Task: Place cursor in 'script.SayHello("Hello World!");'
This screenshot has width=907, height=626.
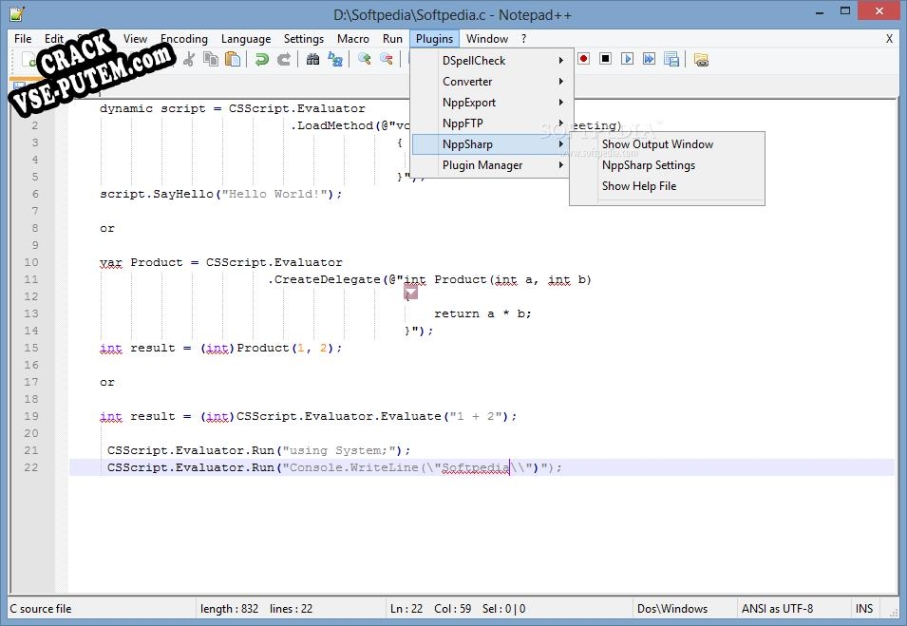Action: tap(220, 194)
